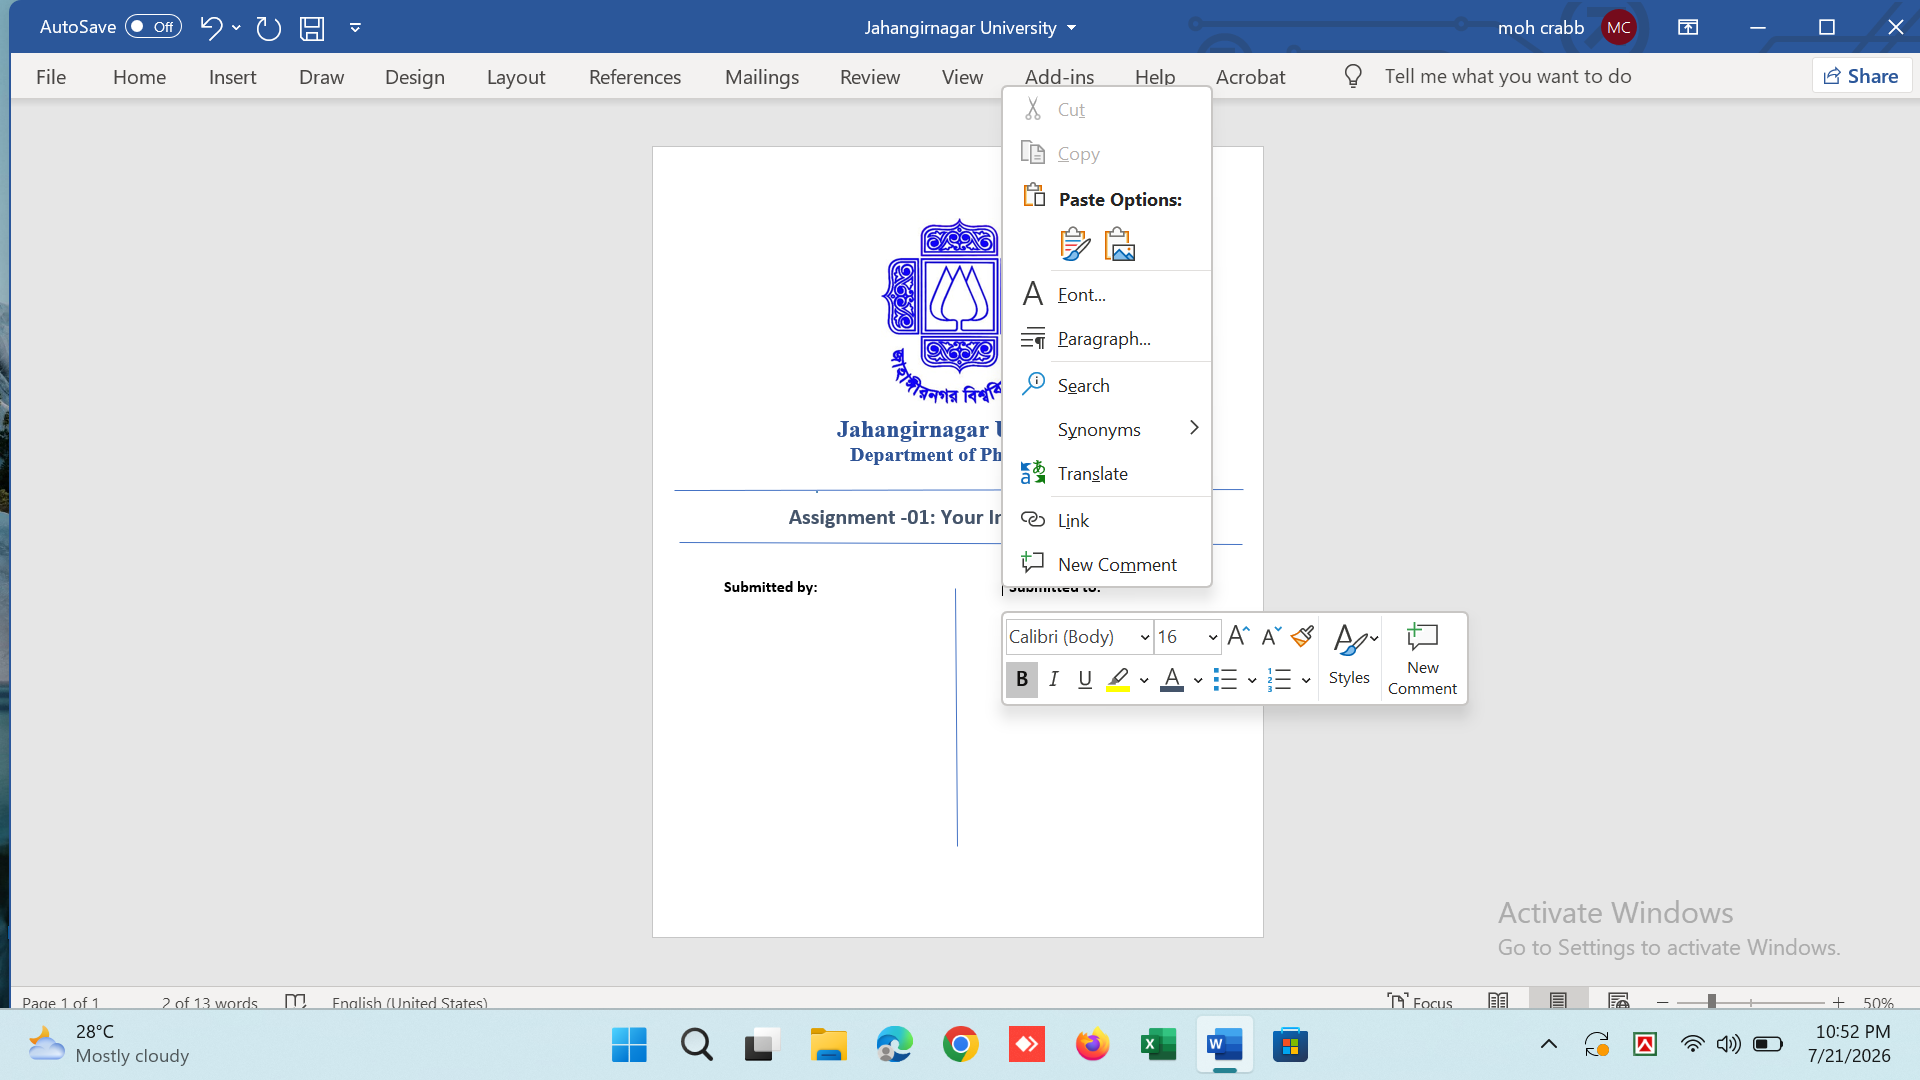Click the word count in status bar

pos(210,1002)
